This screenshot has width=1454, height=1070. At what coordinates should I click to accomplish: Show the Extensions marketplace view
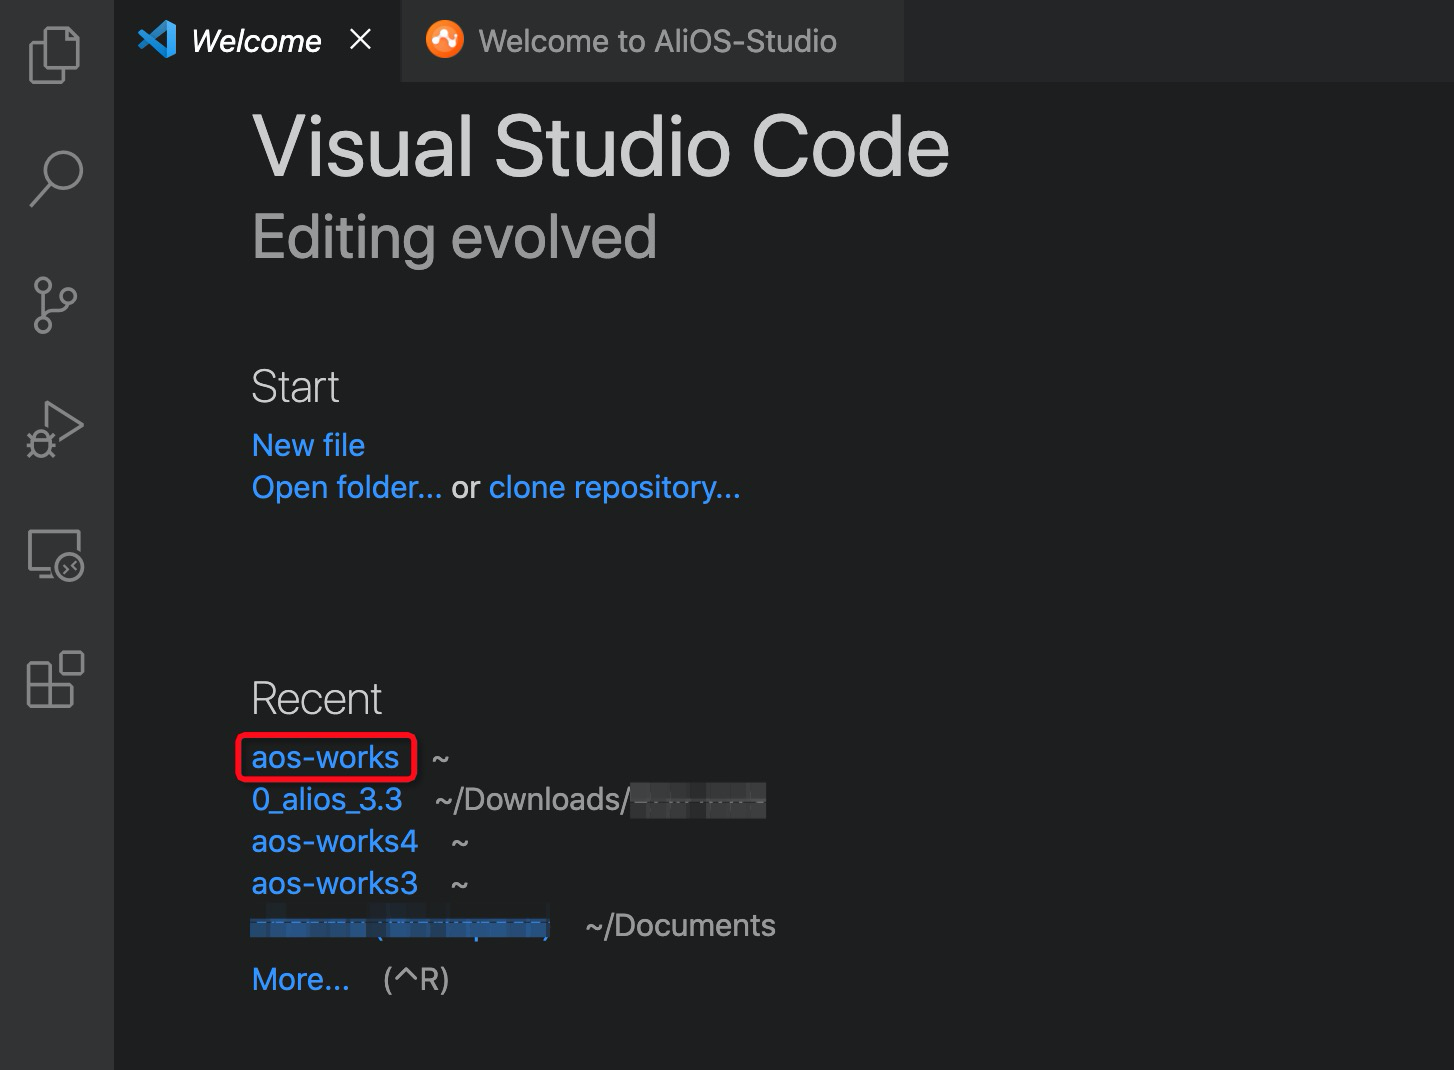[55, 680]
